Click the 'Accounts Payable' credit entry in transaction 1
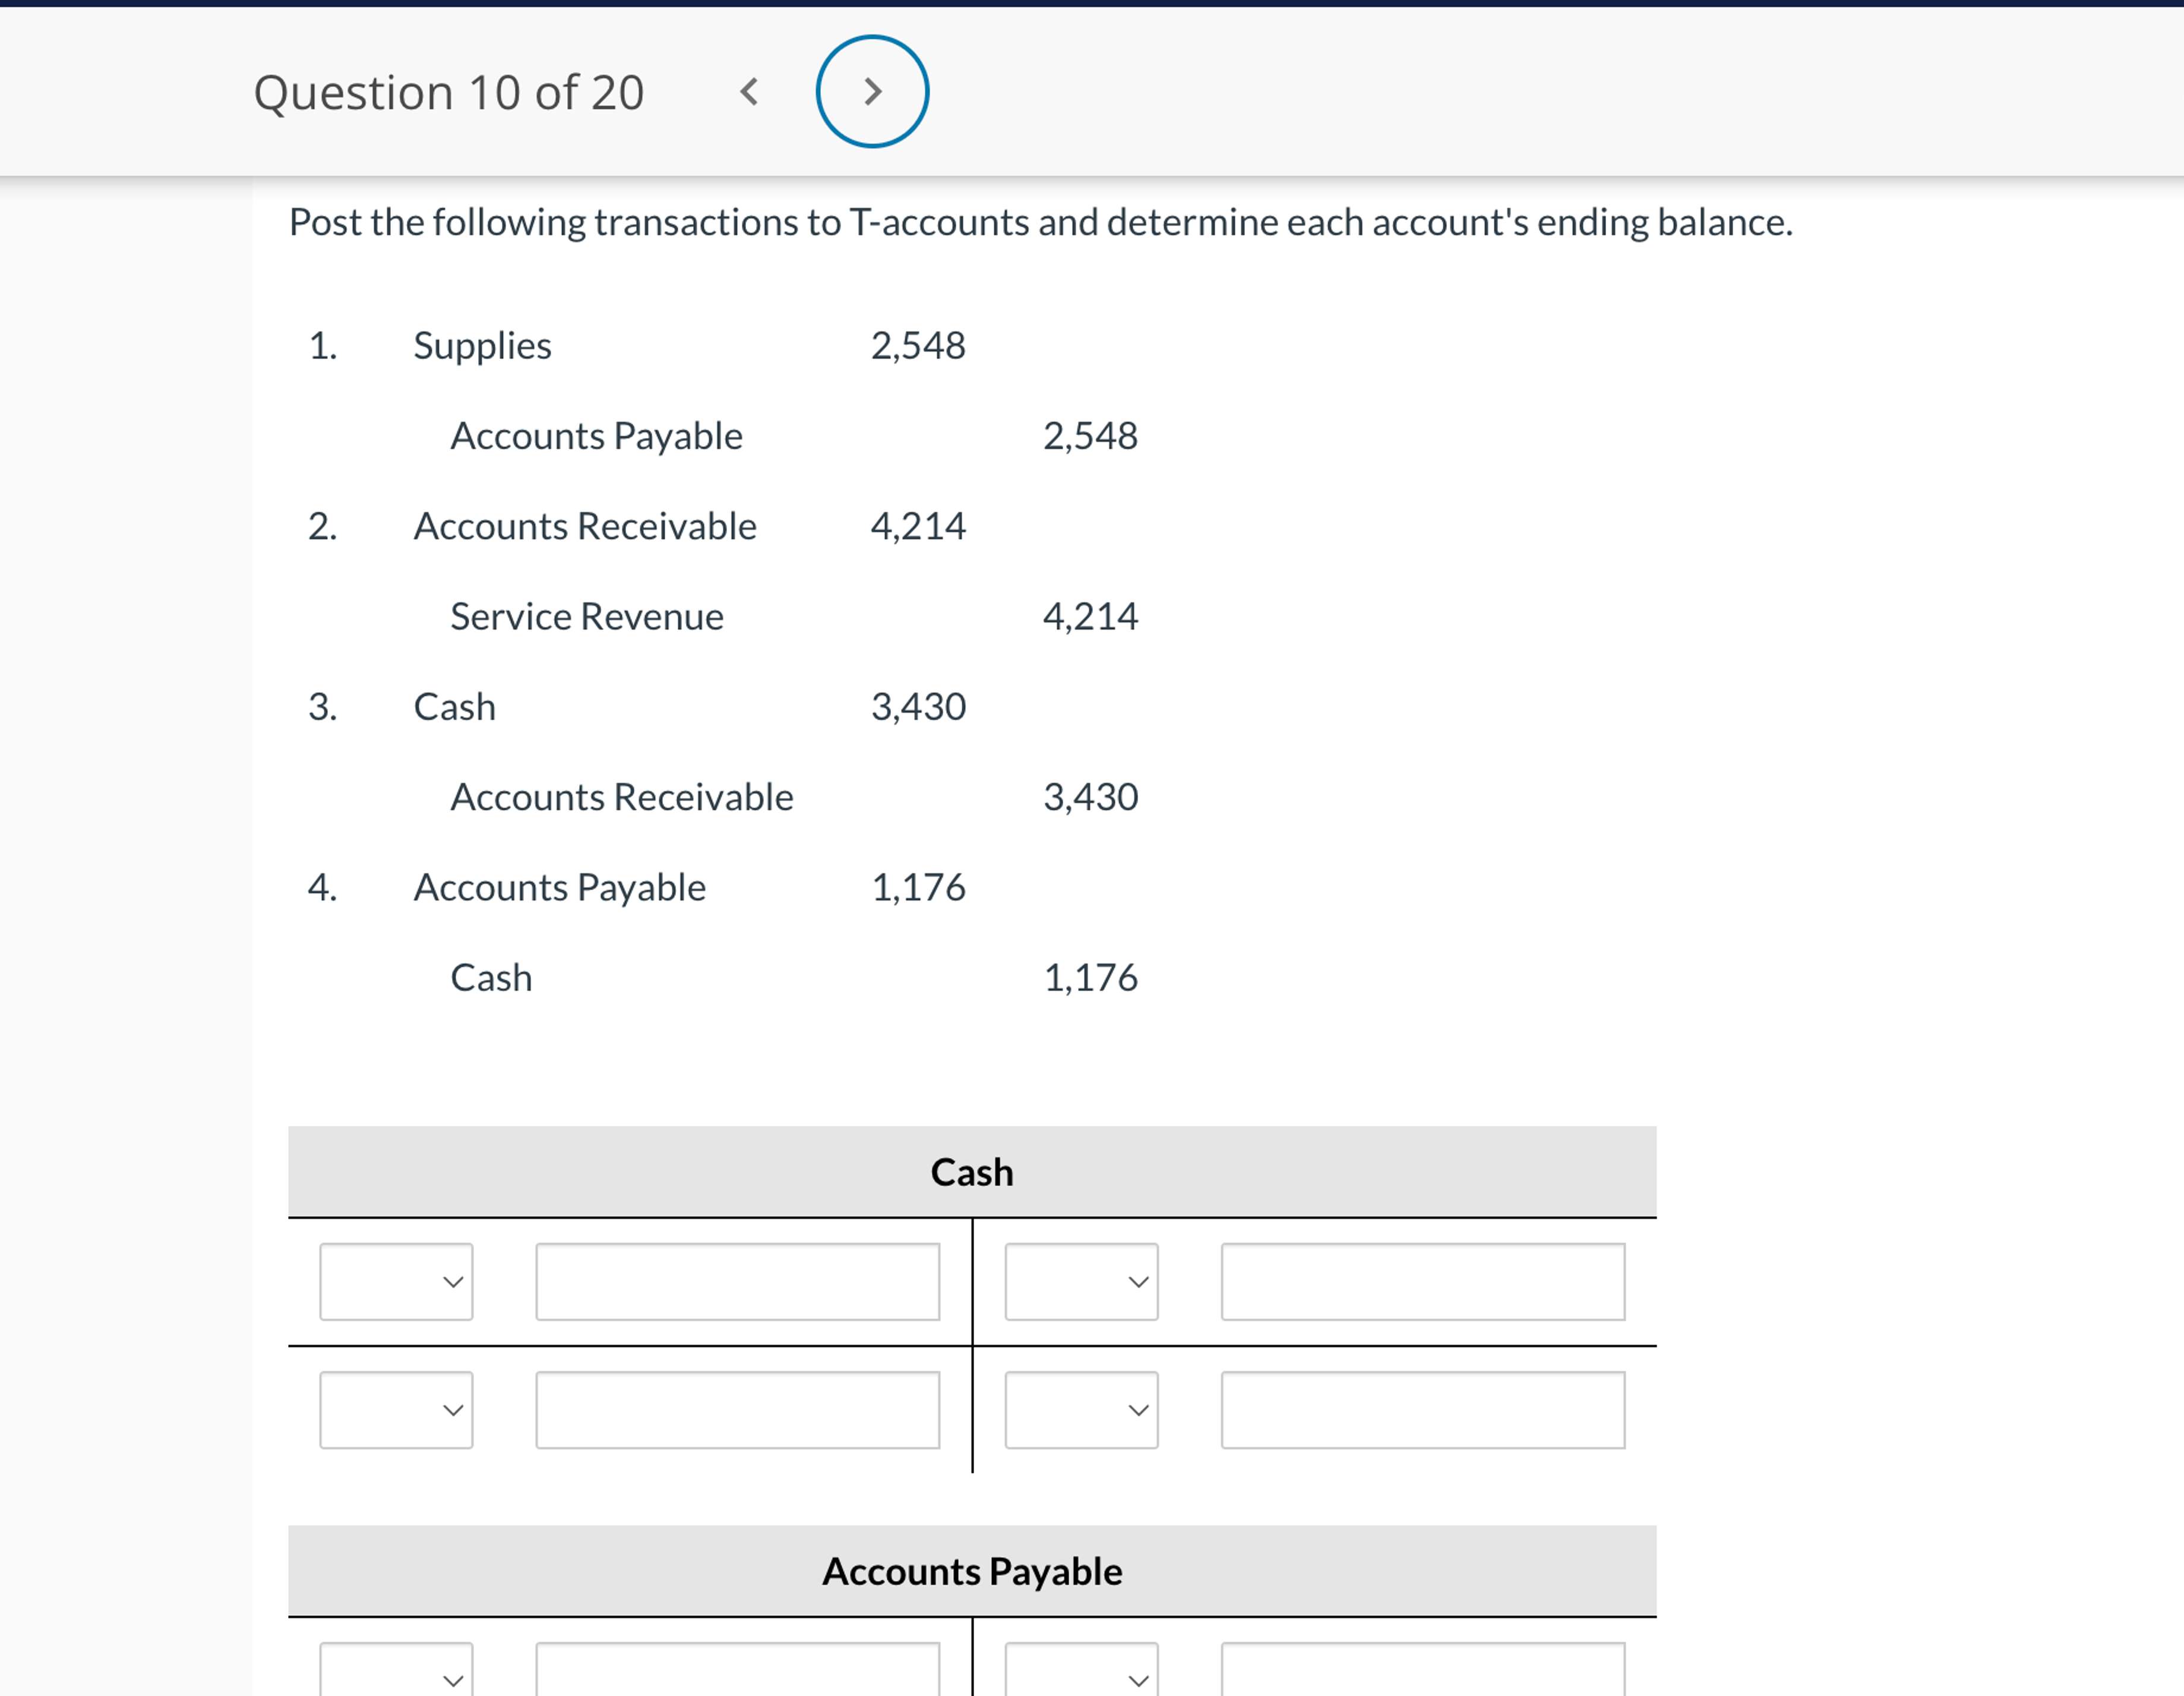The height and width of the screenshot is (1696, 2184). (x=596, y=437)
